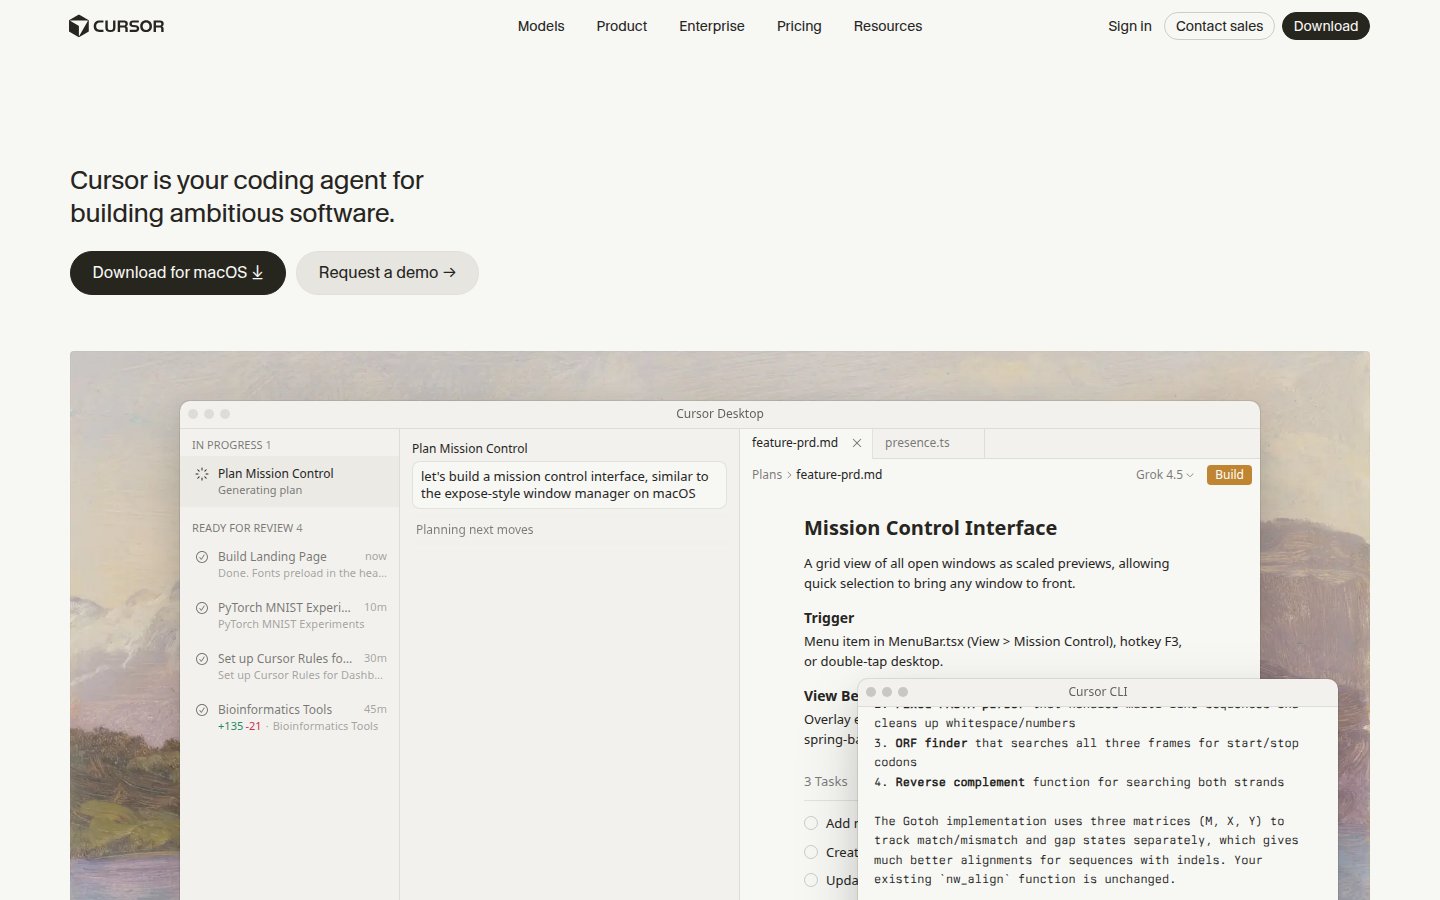Open the Grok 4.5 model dropdown

click(1165, 475)
